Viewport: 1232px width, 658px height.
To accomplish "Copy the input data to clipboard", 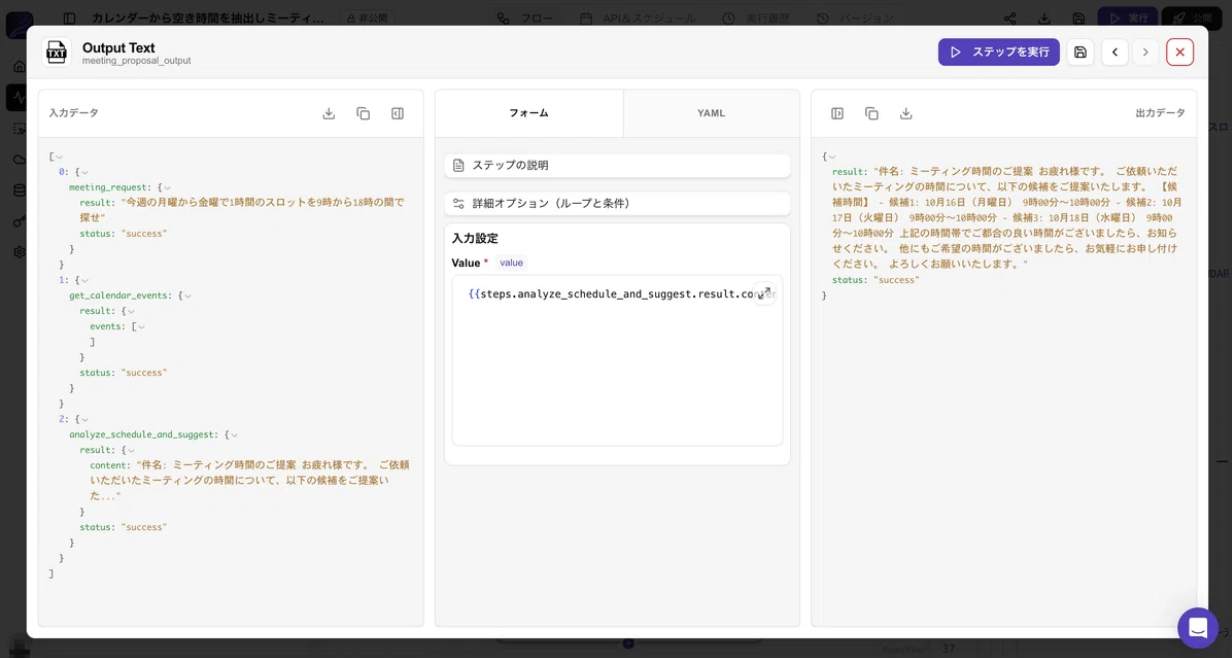I will (x=363, y=113).
